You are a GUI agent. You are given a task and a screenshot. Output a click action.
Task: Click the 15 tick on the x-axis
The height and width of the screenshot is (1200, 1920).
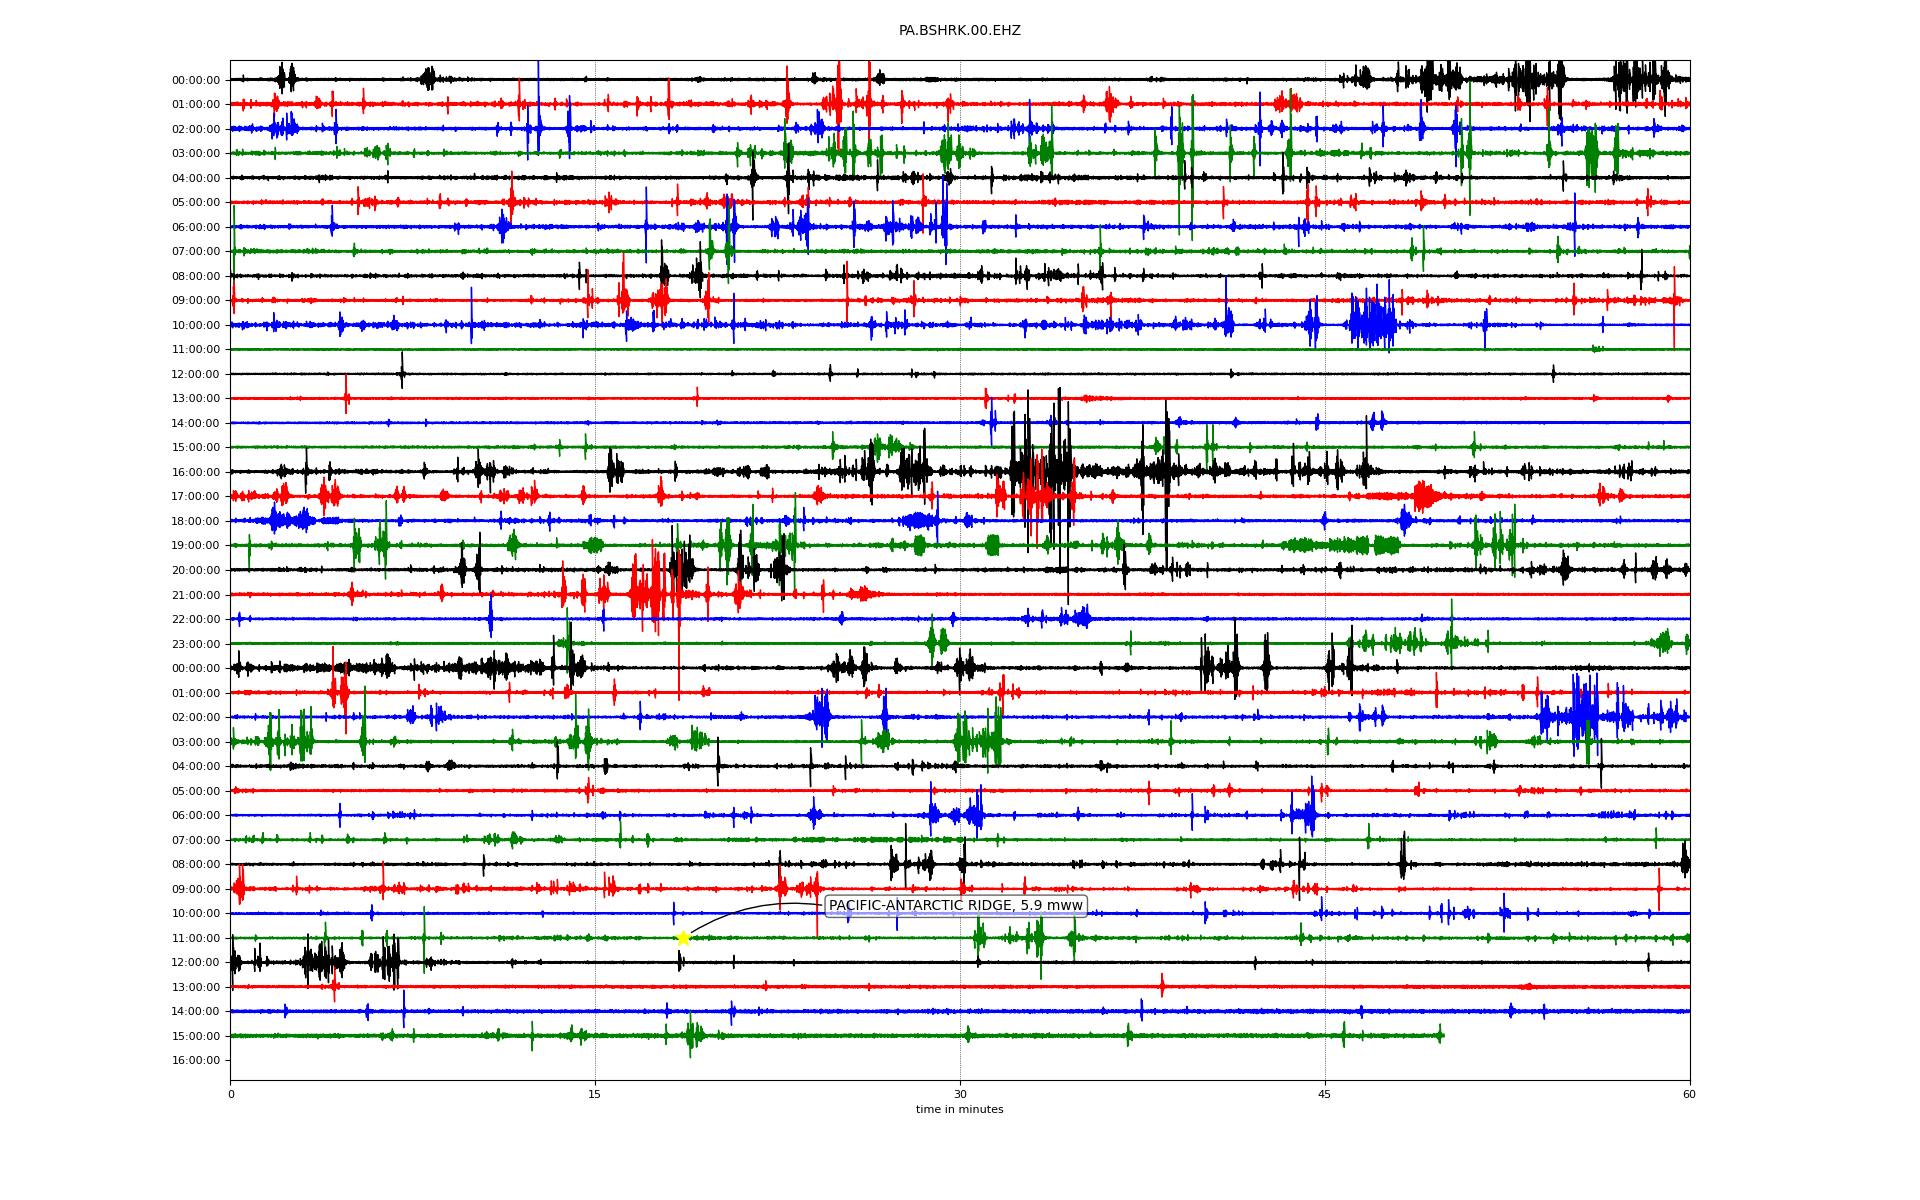[595, 1094]
